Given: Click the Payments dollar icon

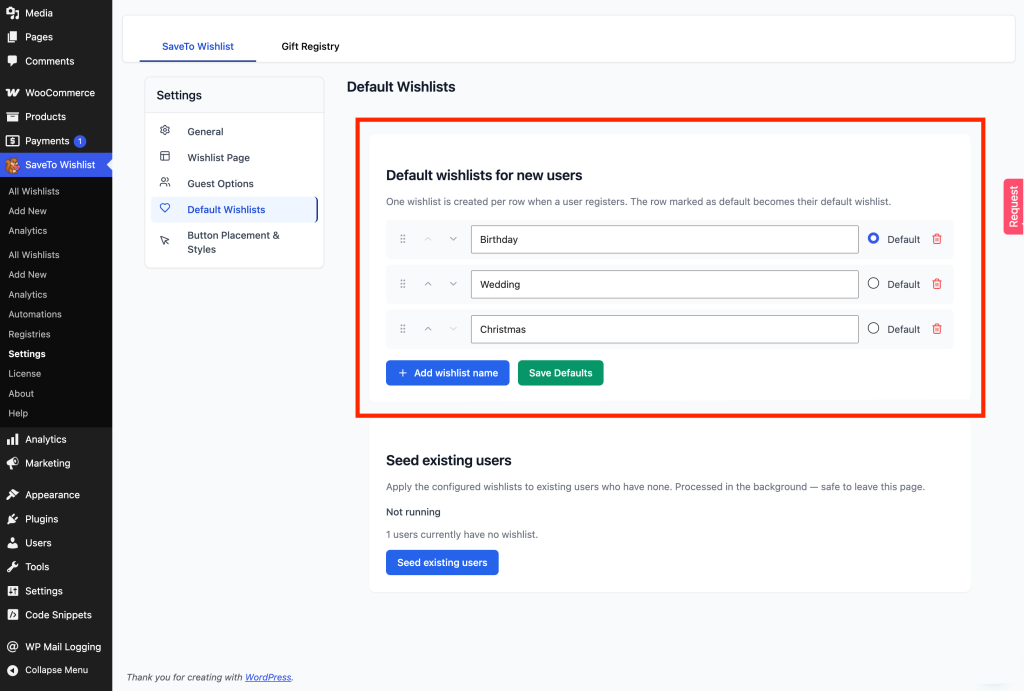Looking at the screenshot, I should click(x=12, y=141).
